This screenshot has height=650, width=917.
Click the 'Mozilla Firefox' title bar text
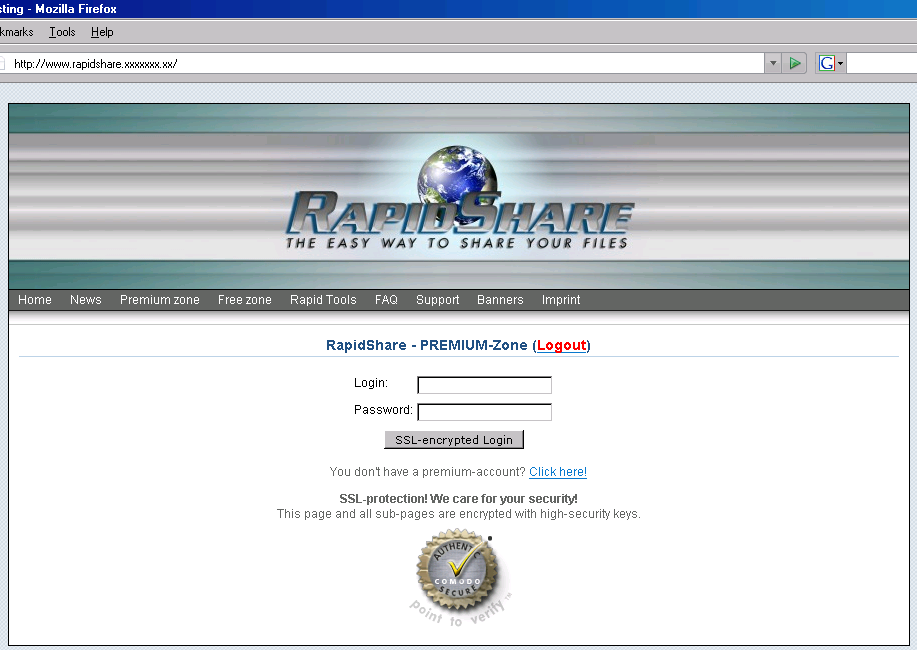[x=75, y=9]
